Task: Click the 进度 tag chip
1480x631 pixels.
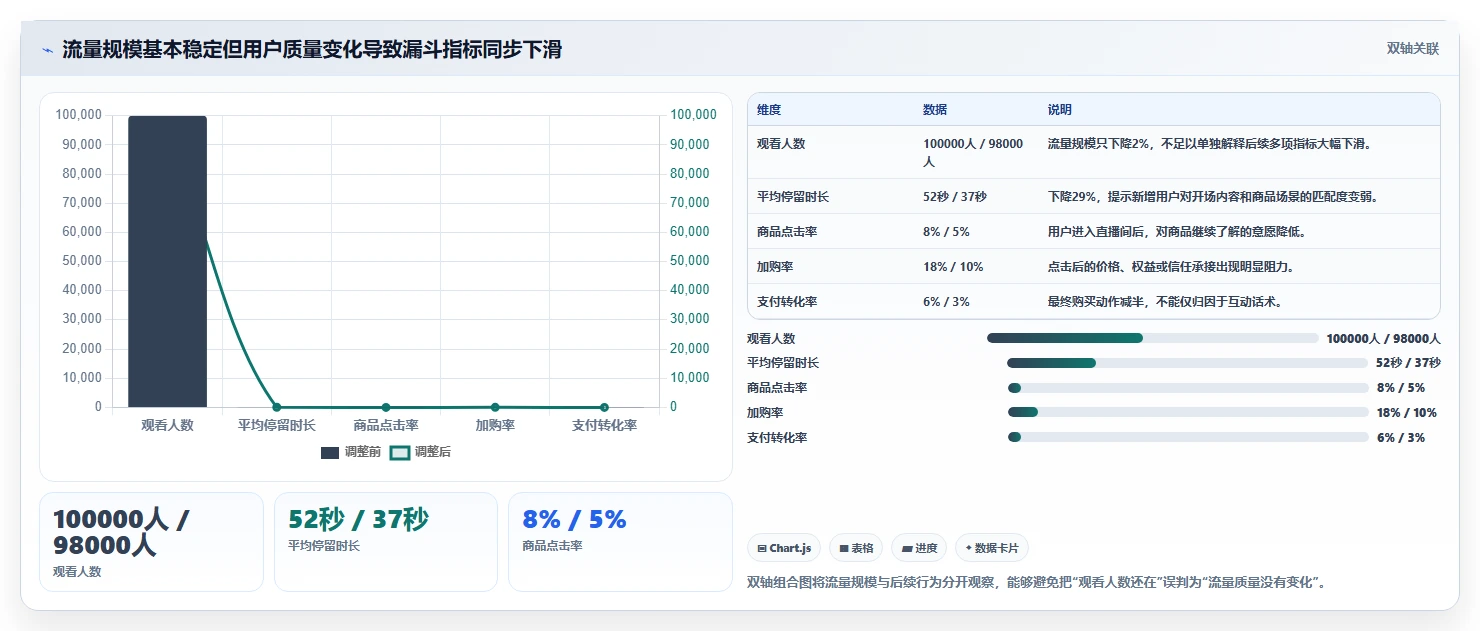Action: click(x=919, y=548)
